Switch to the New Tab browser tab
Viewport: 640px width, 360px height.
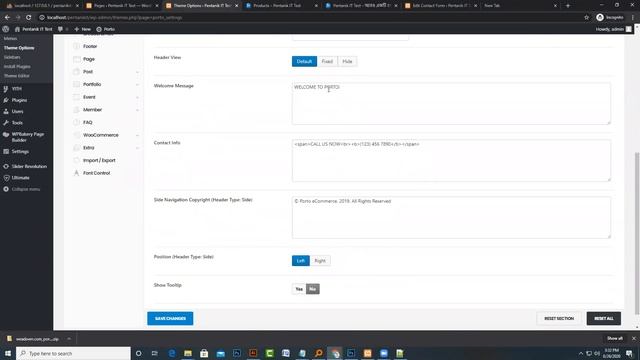pyautogui.click(x=520, y=6)
